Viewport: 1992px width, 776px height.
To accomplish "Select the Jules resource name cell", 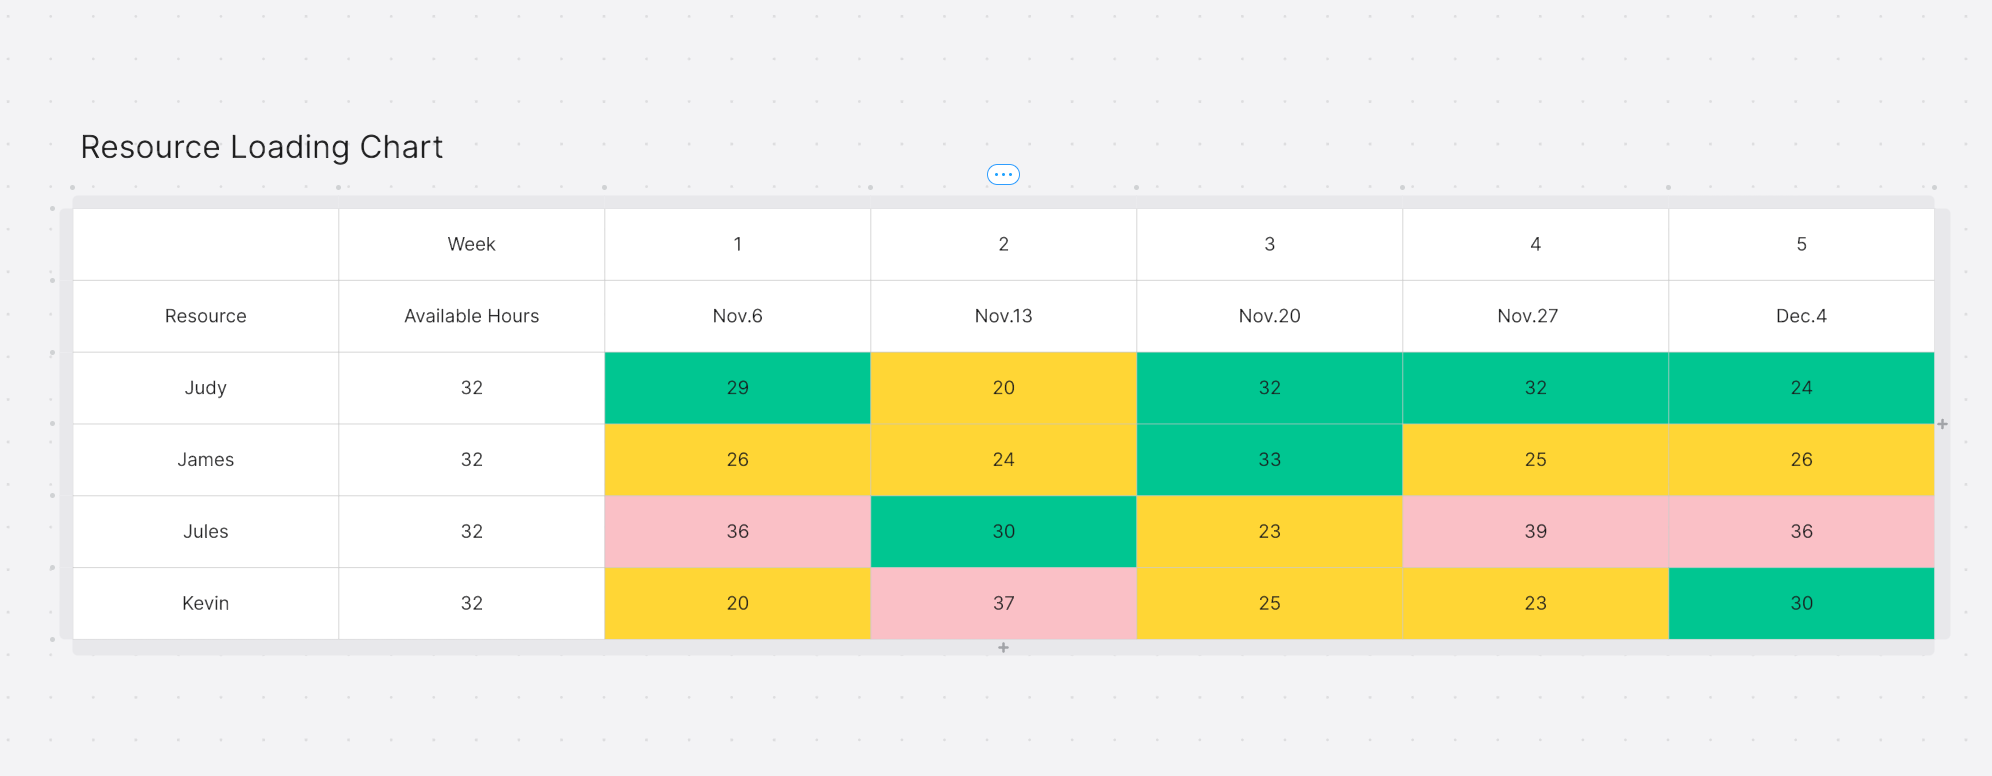I will click(205, 532).
